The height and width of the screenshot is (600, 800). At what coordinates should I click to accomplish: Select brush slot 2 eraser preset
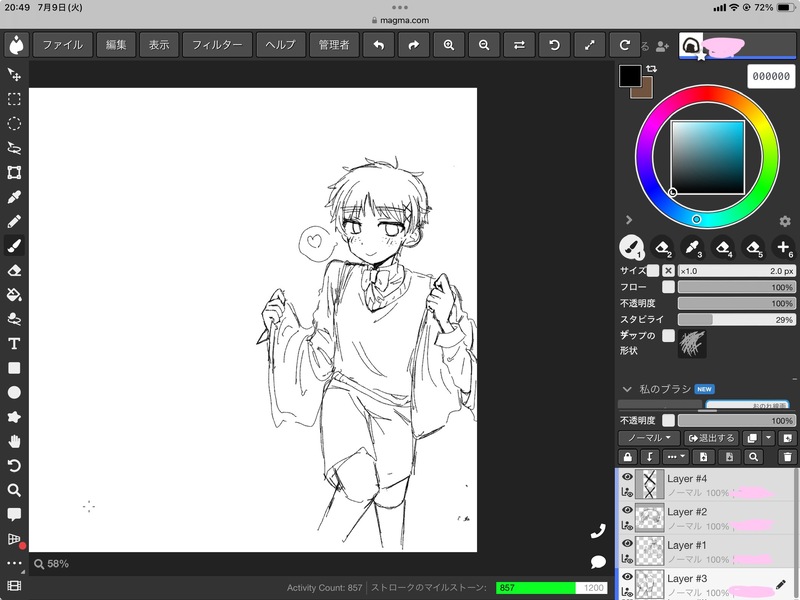coord(662,247)
